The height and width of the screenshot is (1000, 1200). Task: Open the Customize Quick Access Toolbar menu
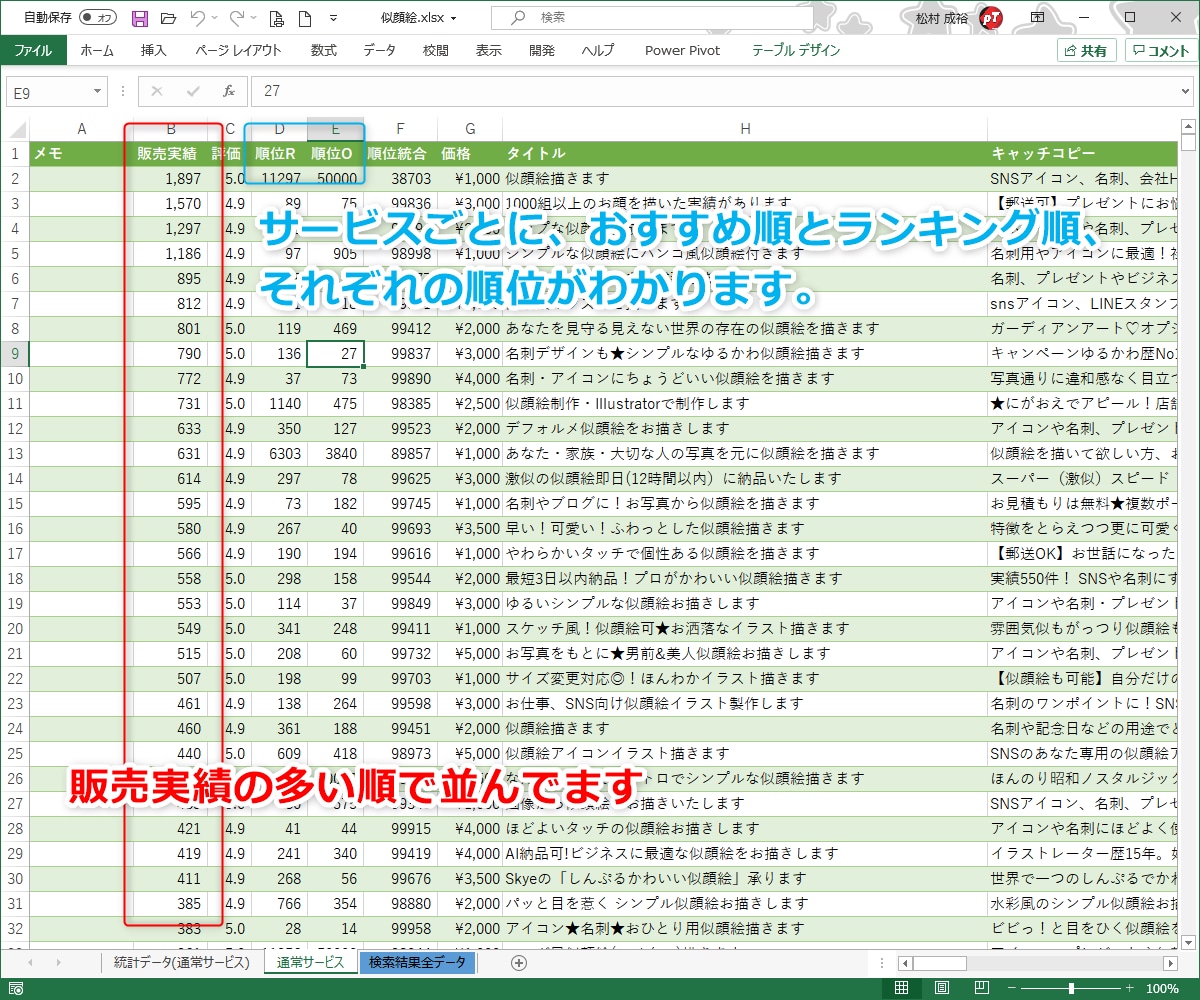(333, 18)
